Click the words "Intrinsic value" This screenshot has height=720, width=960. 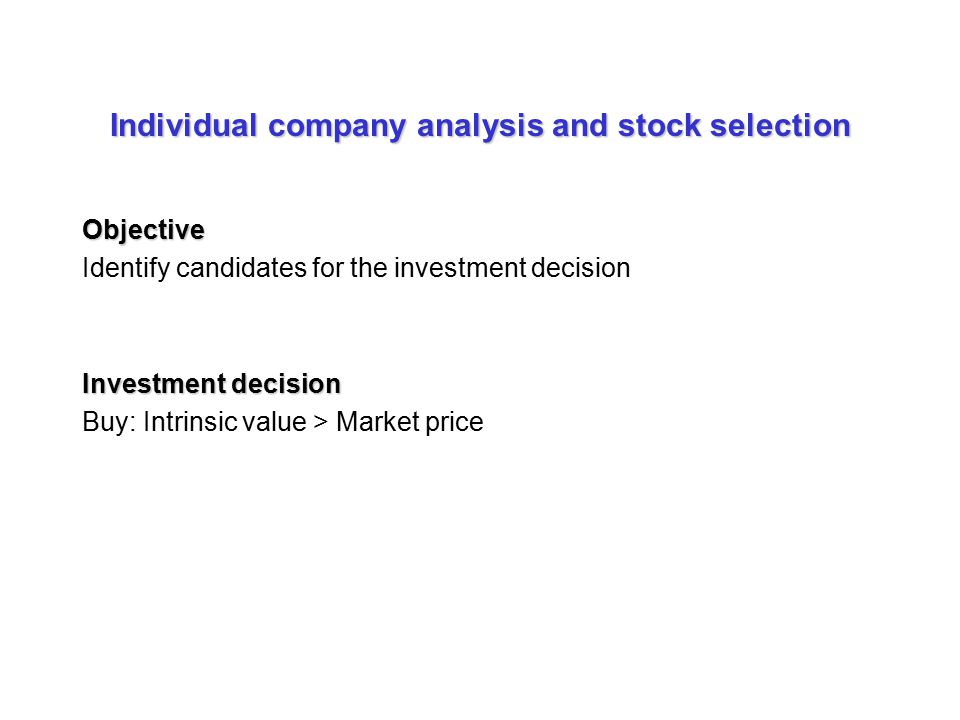(x=225, y=422)
